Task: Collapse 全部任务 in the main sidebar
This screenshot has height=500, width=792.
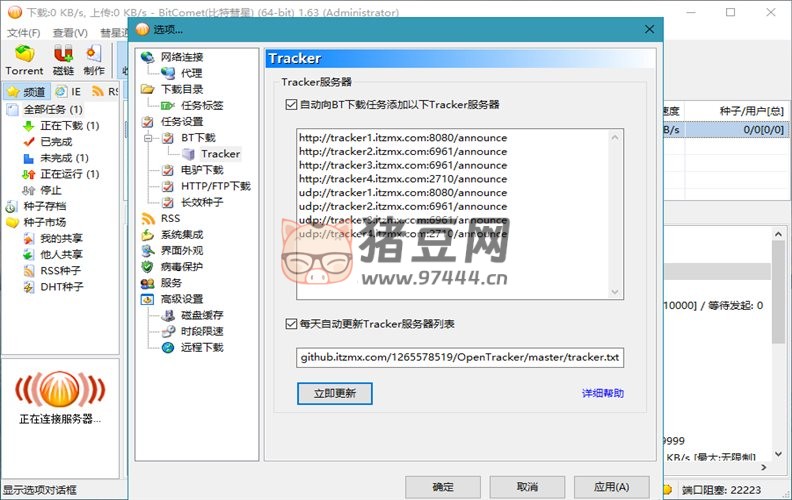Action: tap(11, 109)
